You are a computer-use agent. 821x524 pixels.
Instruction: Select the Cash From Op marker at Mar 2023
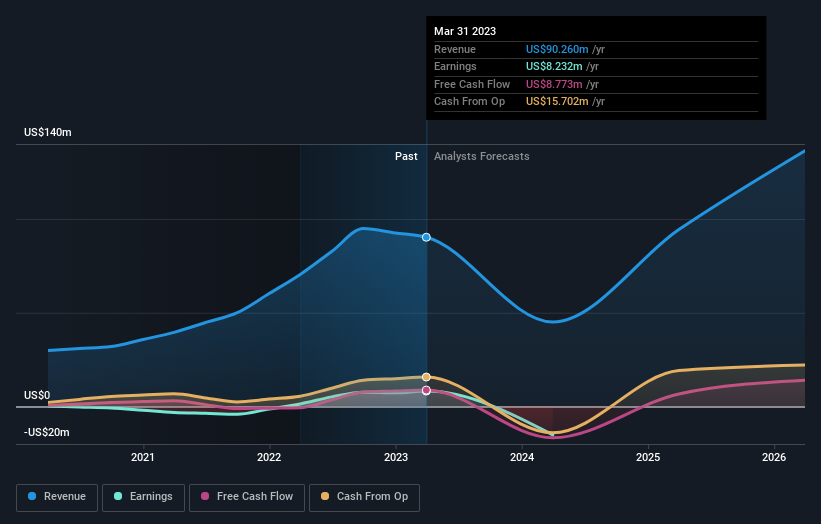[x=426, y=377]
